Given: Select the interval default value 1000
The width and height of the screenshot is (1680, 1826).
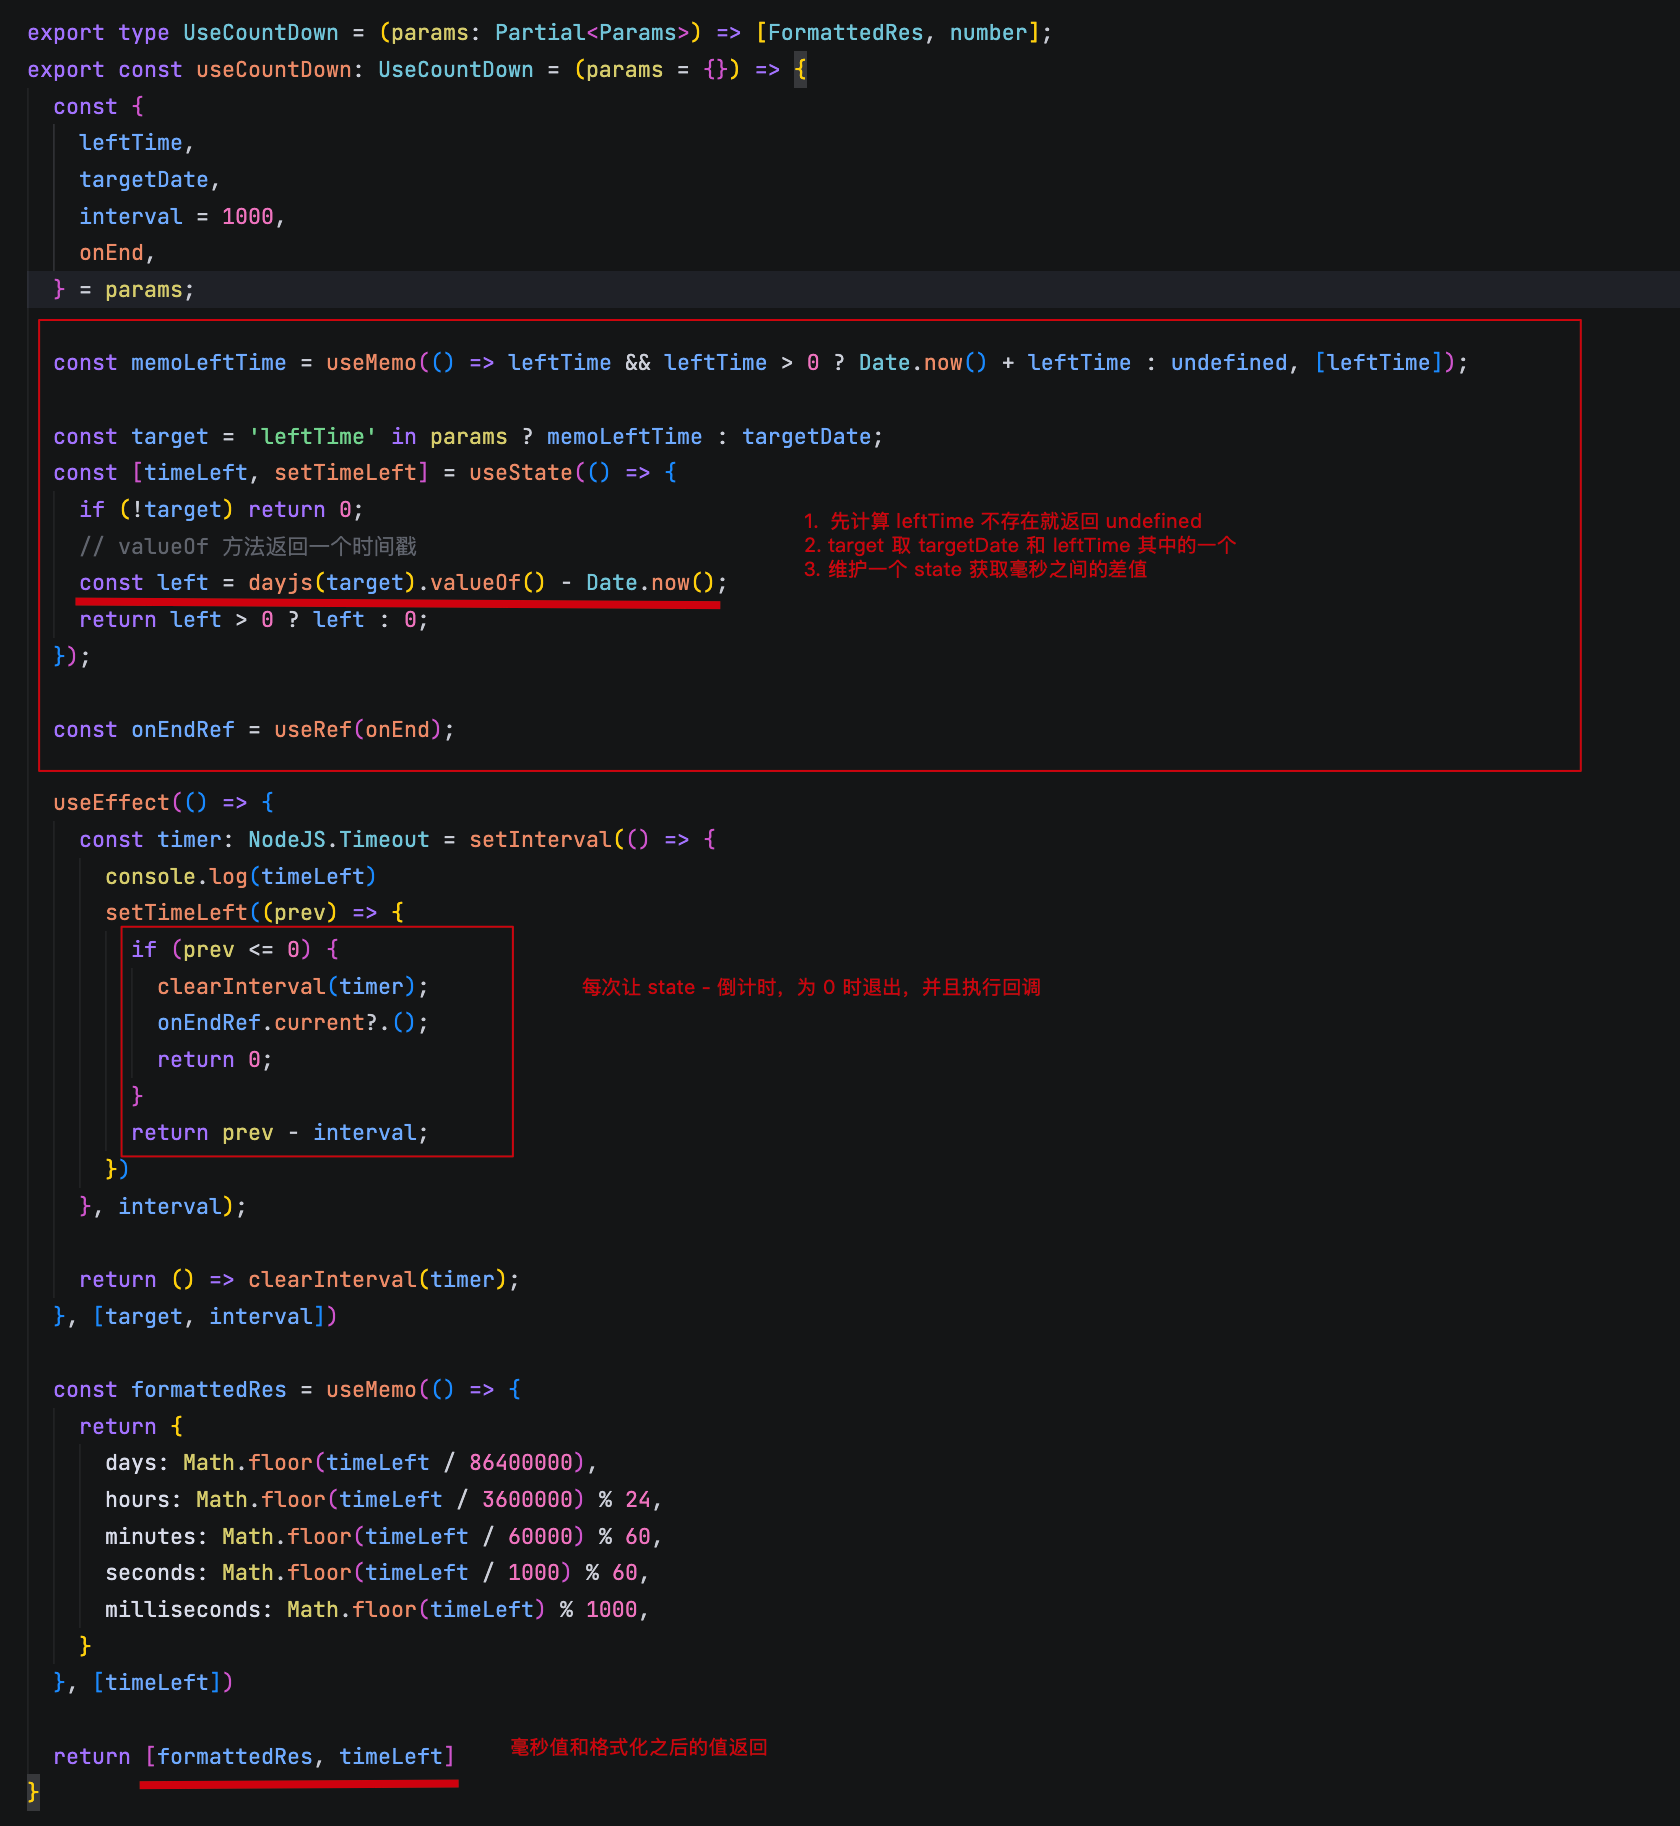Looking at the screenshot, I should [247, 217].
